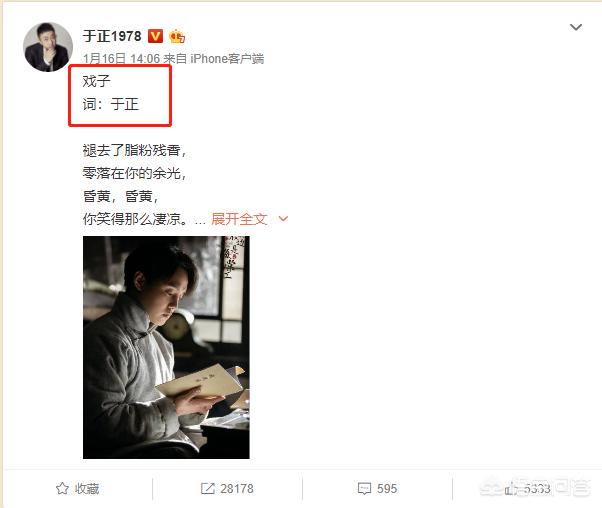The width and height of the screenshot is (602, 508).
Task: Click the iPhone客户端 source link
Action: [227, 59]
